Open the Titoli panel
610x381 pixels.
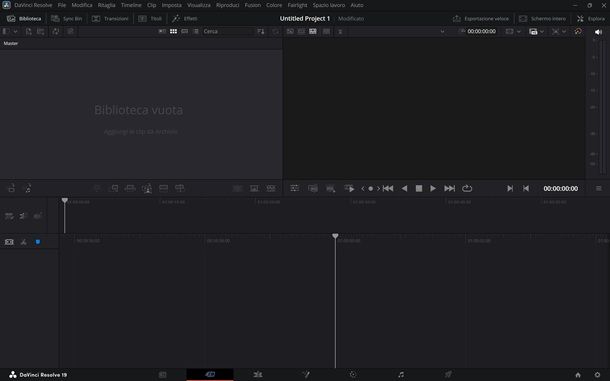click(x=150, y=19)
